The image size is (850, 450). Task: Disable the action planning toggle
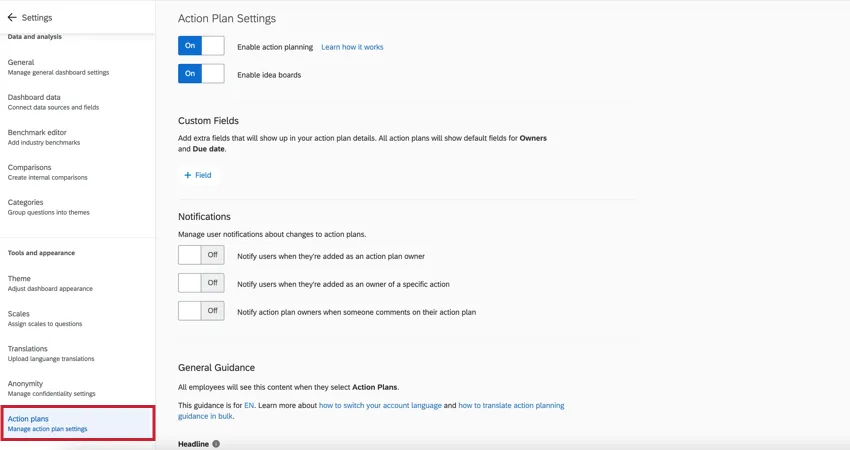pyautogui.click(x=201, y=46)
